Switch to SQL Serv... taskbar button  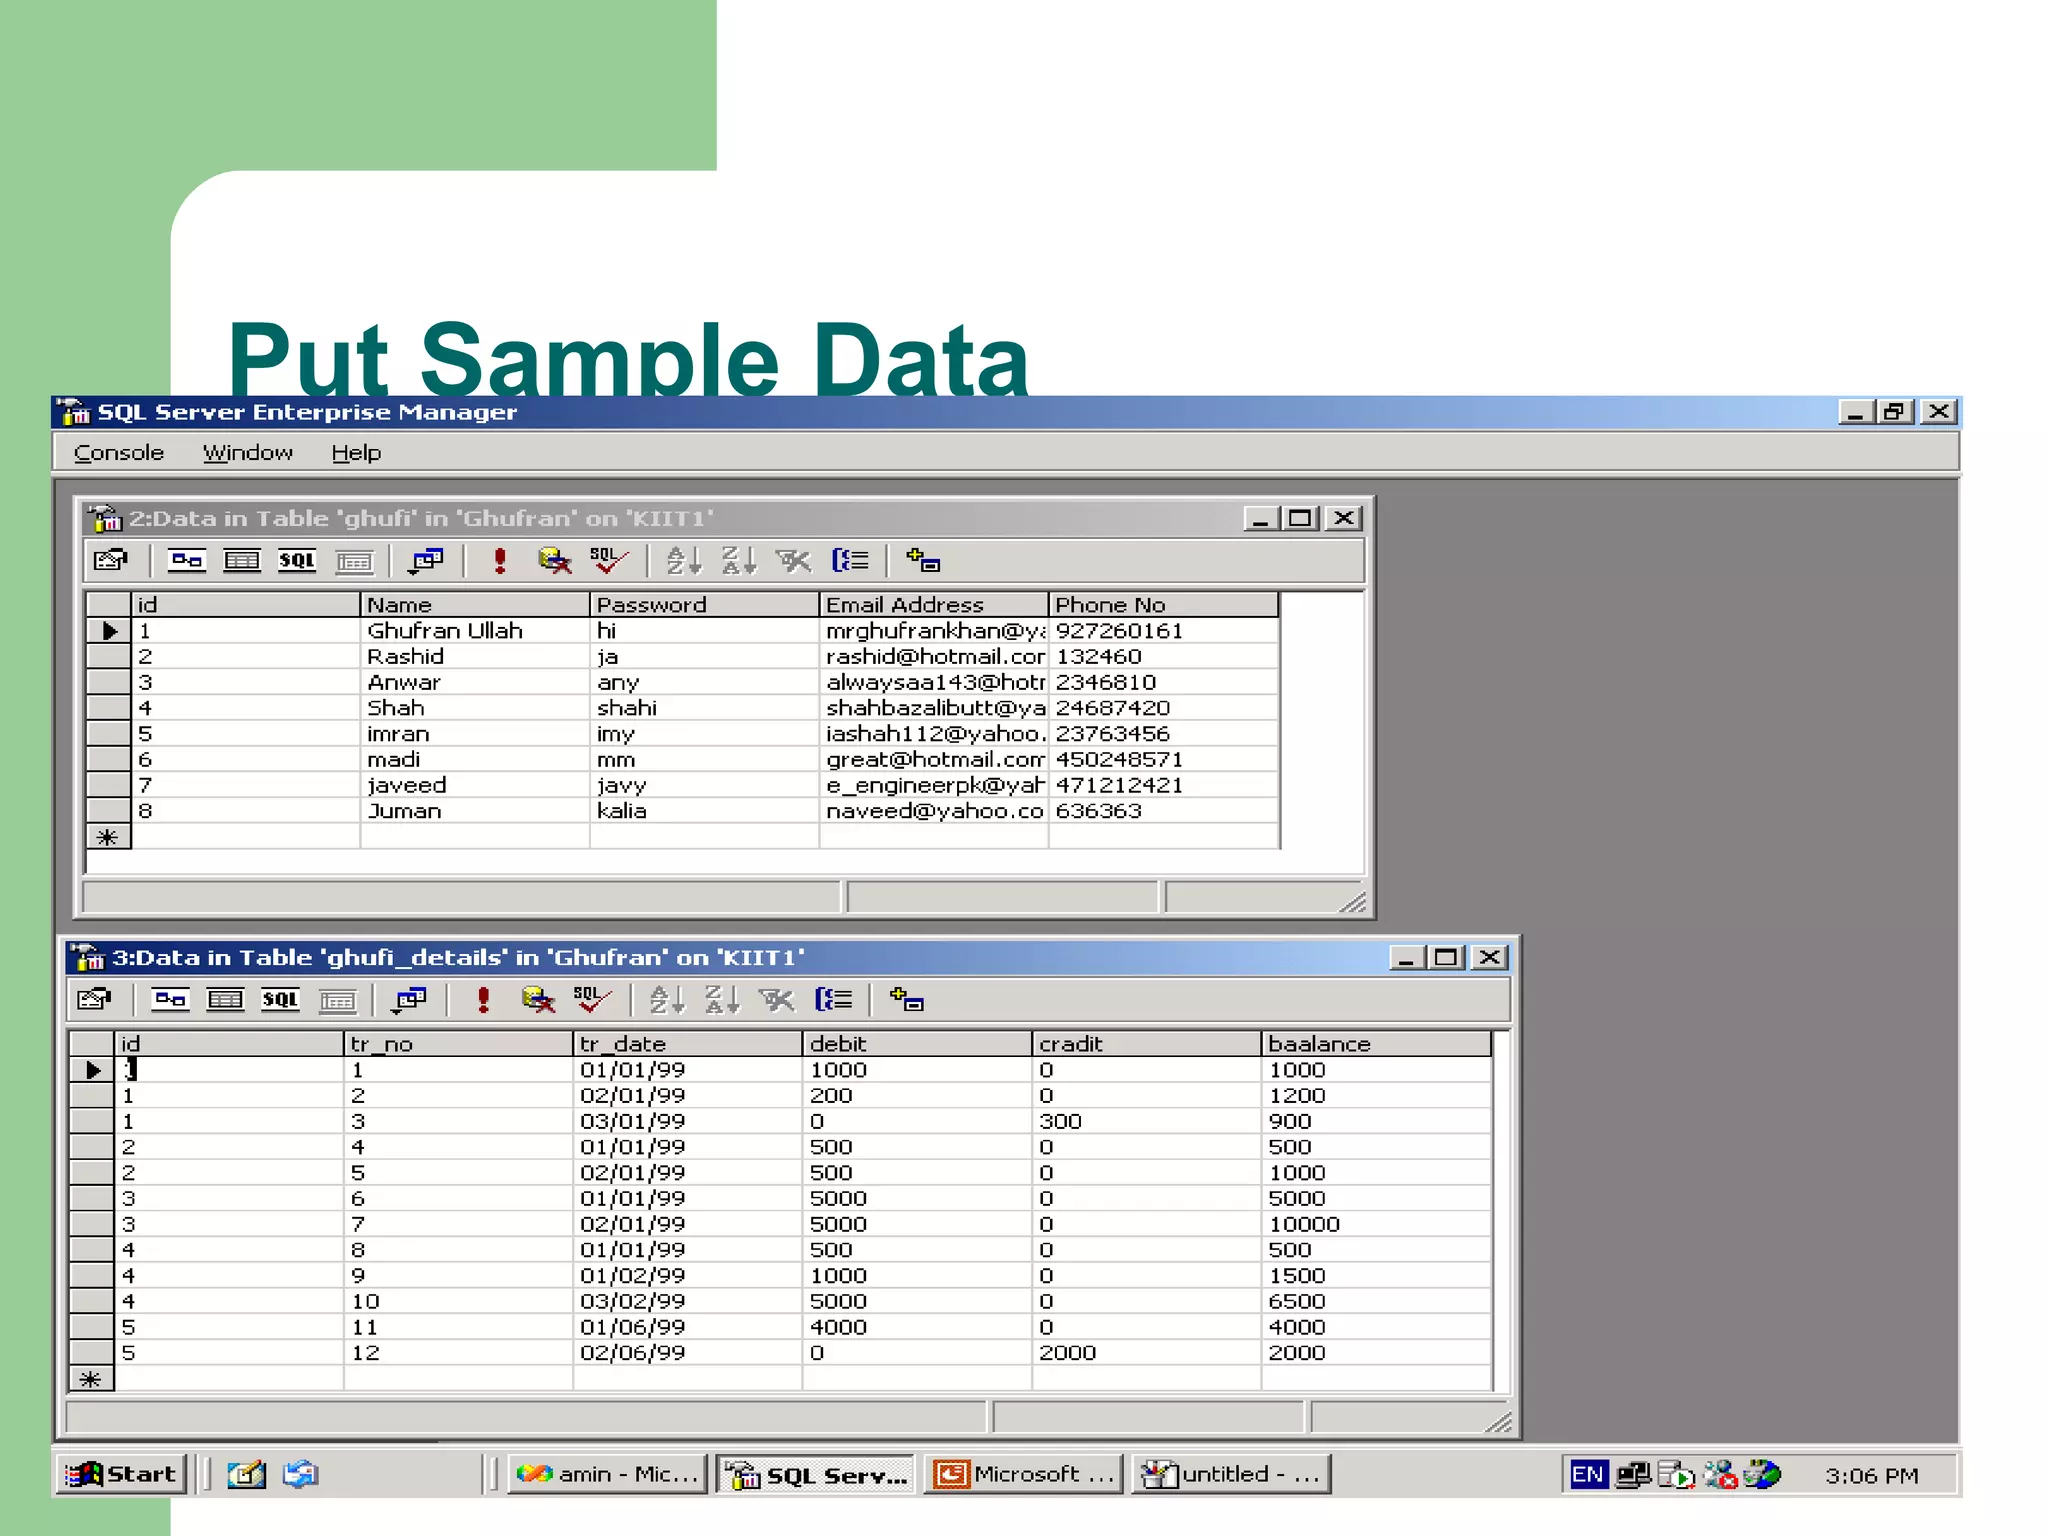(816, 1474)
